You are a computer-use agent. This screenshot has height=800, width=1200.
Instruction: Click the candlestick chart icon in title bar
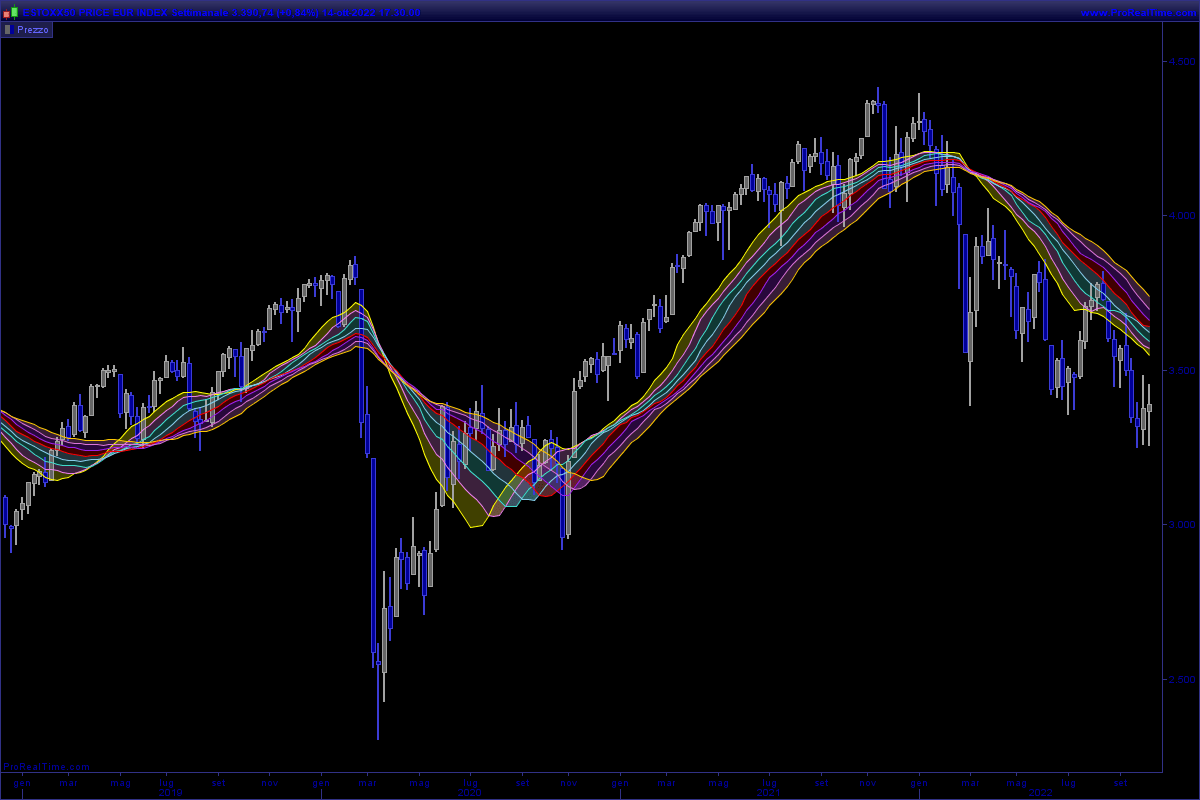point(11,12)
